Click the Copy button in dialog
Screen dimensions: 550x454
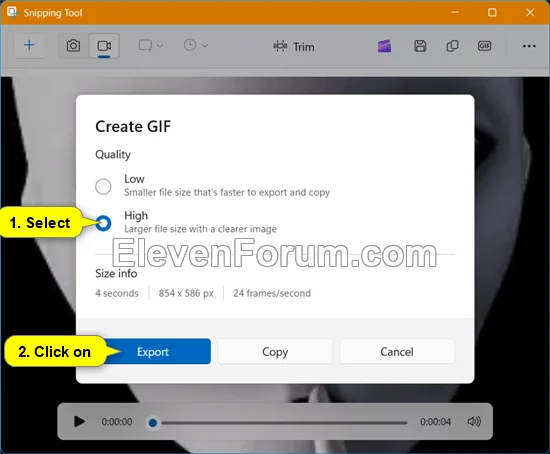click(275, 352)
